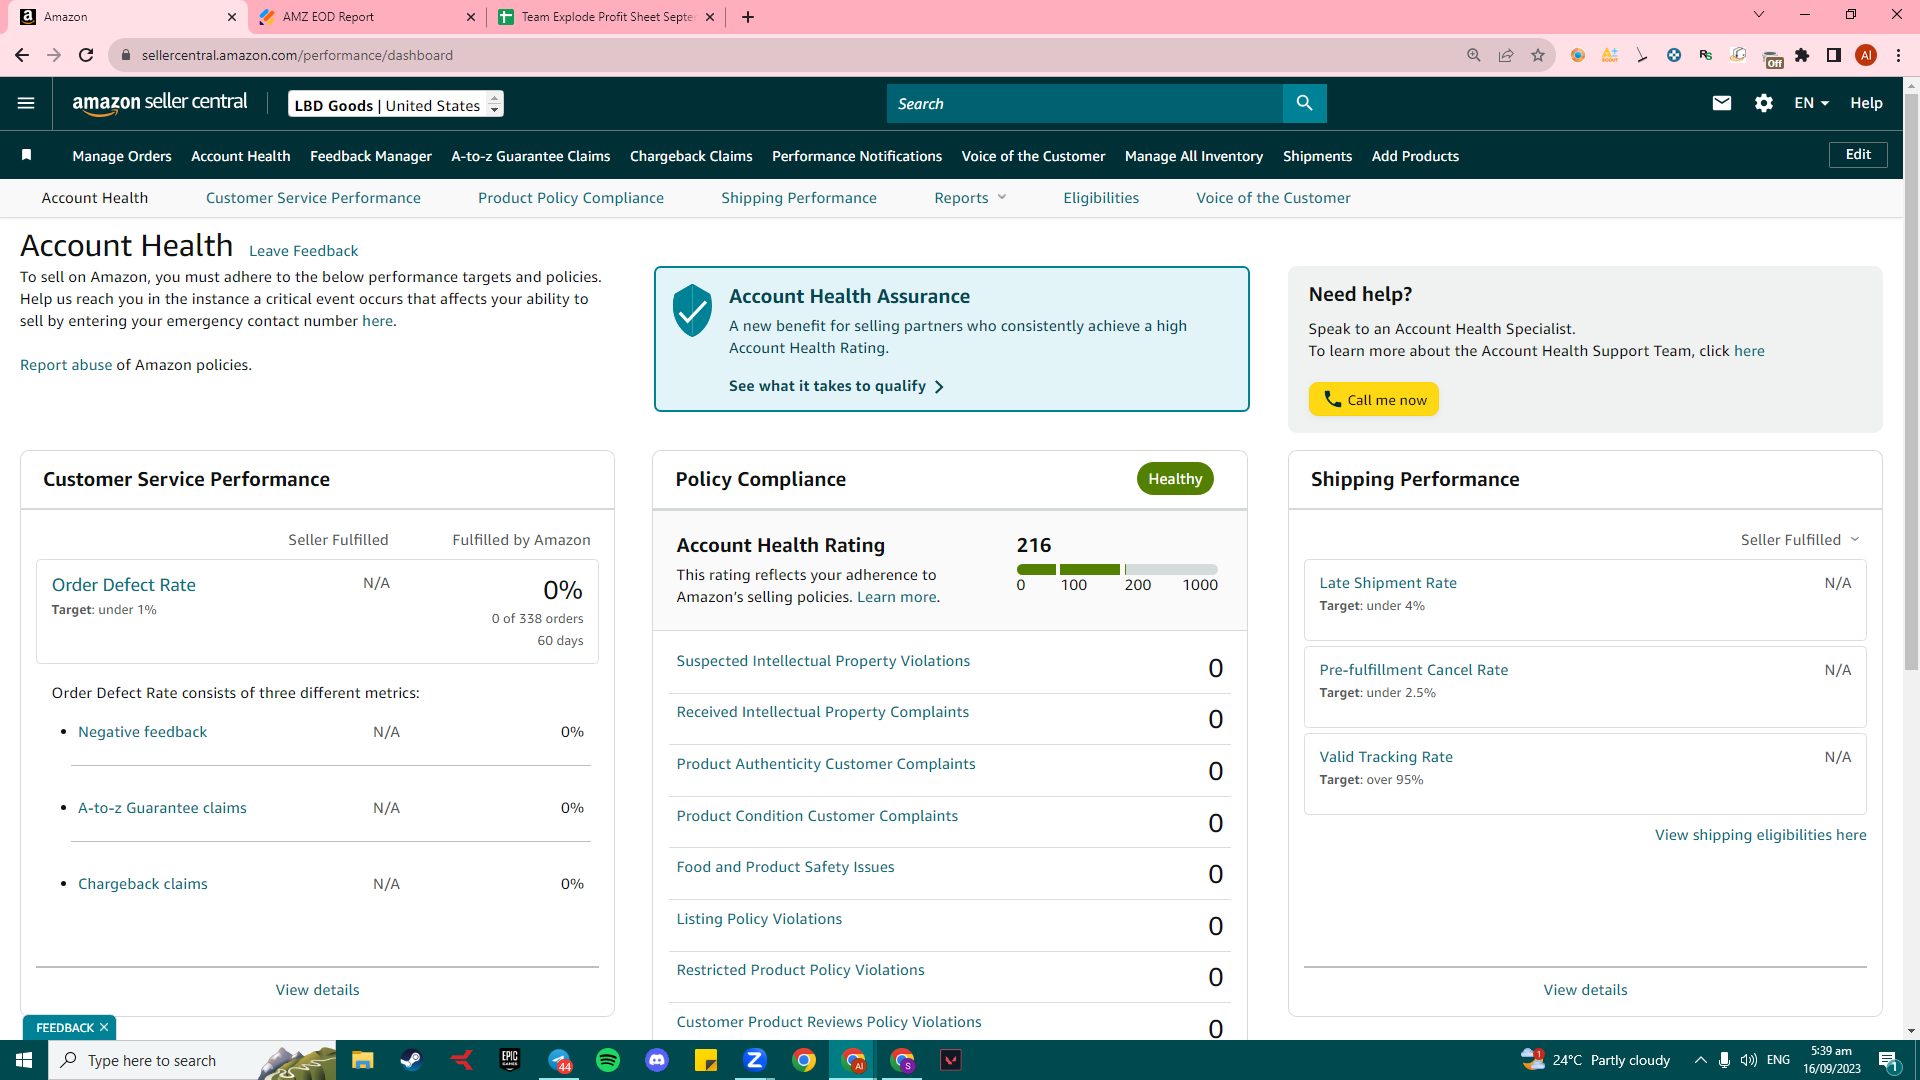
Task: Open Steam from the taskbar
Action: (x=411, y=1060)
